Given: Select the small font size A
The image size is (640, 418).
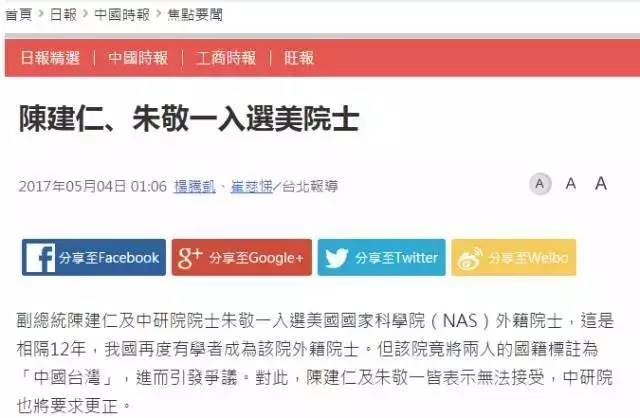Looking at the screenshot, I should (540, 184).
